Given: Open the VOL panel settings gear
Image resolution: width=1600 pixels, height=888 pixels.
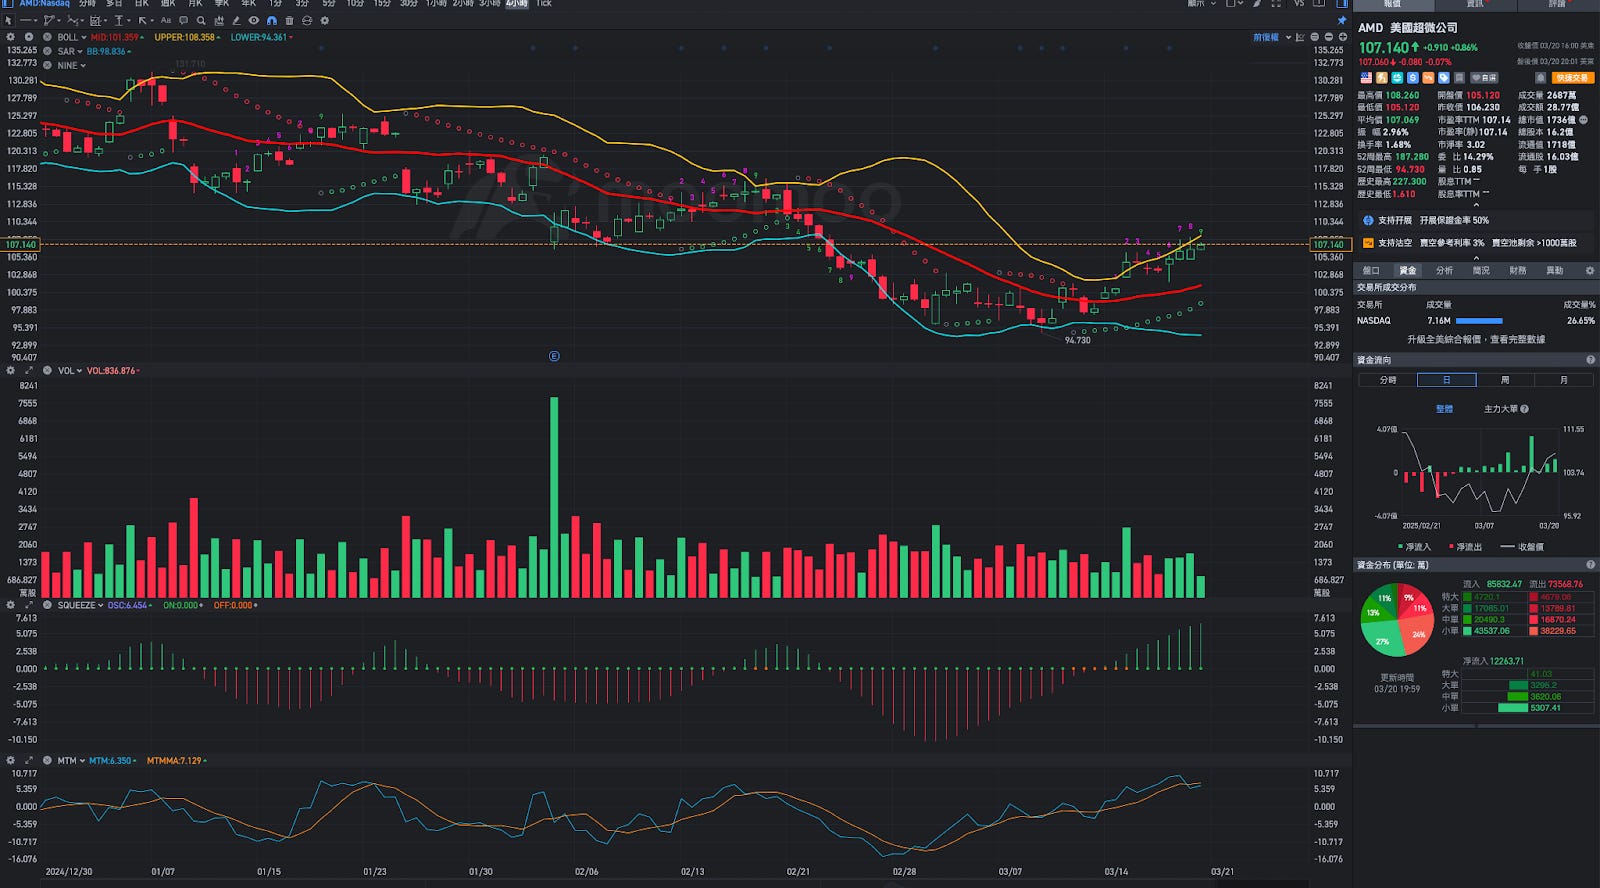Looking at the screenshot, I should click(x=10, y=371).
